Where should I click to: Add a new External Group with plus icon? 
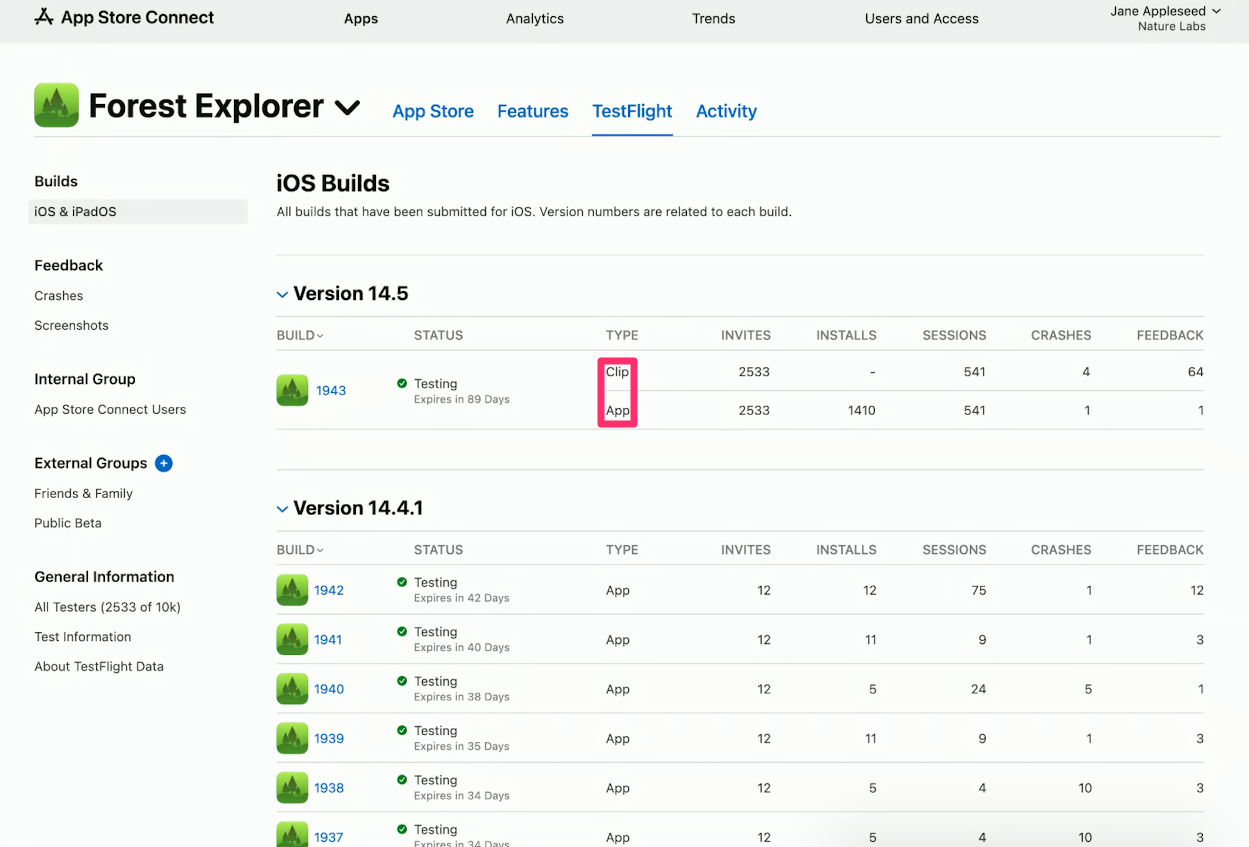coord(164,463)
